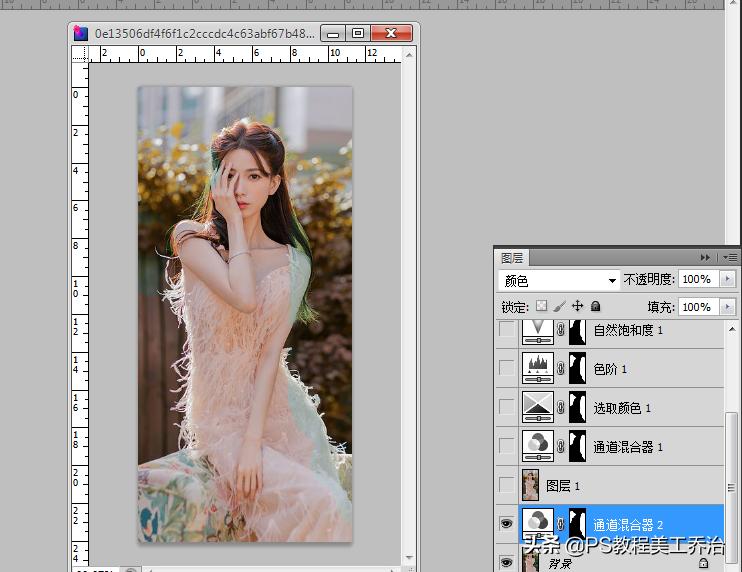Open the layers panel options menu
Screen dimensions: 742x572
[x=731, y=257]
